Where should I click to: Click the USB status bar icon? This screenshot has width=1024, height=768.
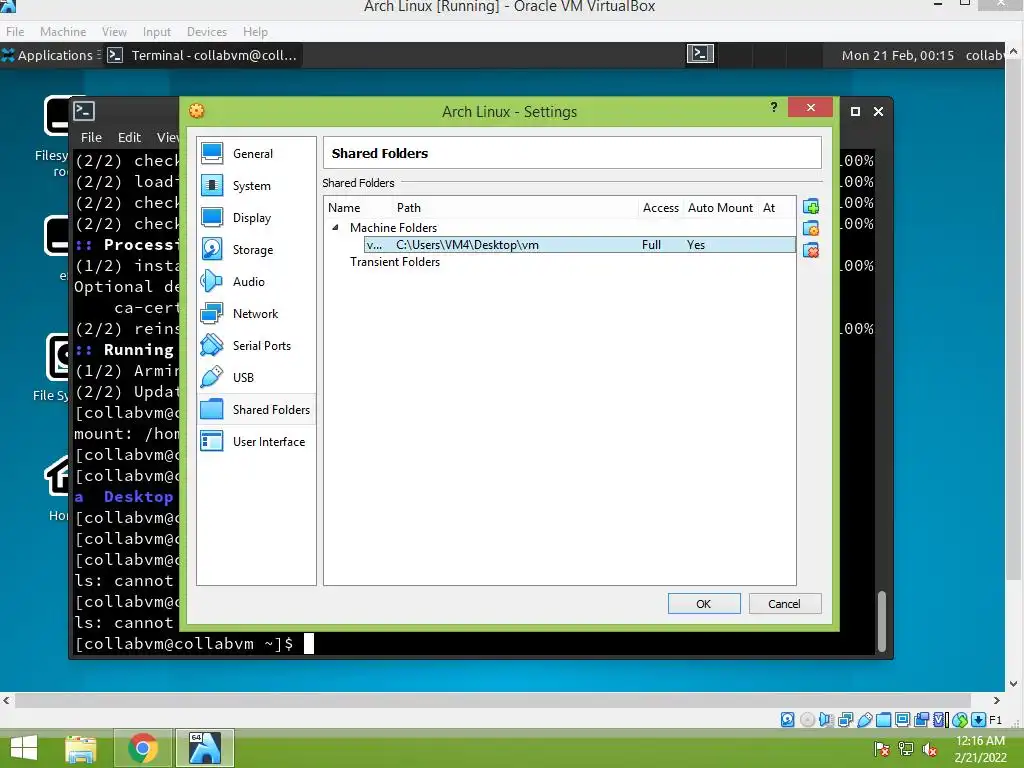pos(865,720)
